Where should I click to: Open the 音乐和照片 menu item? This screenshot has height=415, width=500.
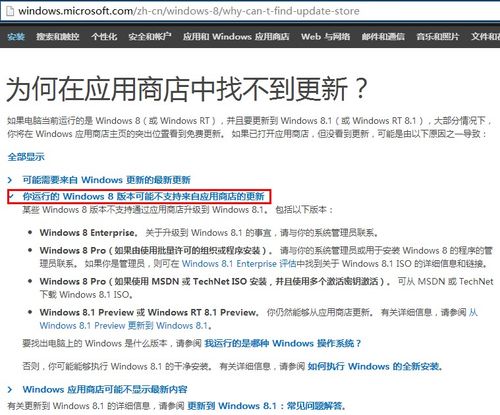[x=438, y=36]
